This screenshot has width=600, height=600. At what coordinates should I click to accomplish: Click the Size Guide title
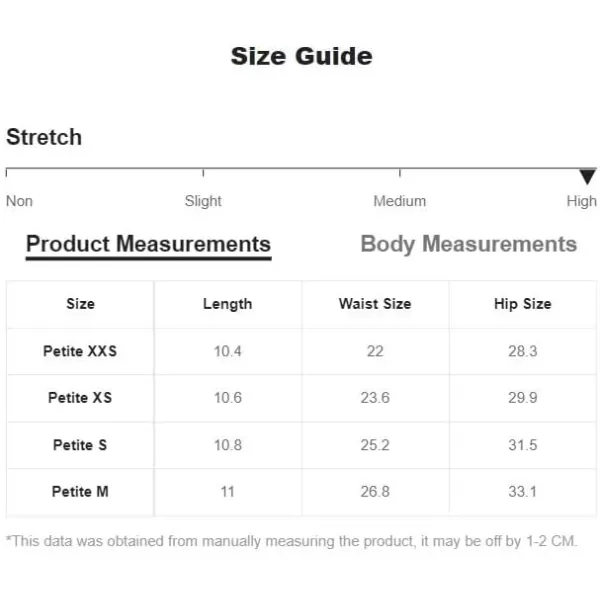(x=302, y=56)
